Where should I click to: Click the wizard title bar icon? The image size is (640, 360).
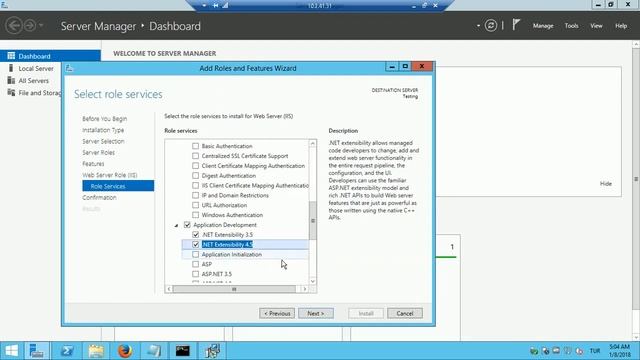pyautogui.click(x=69, y=68)
